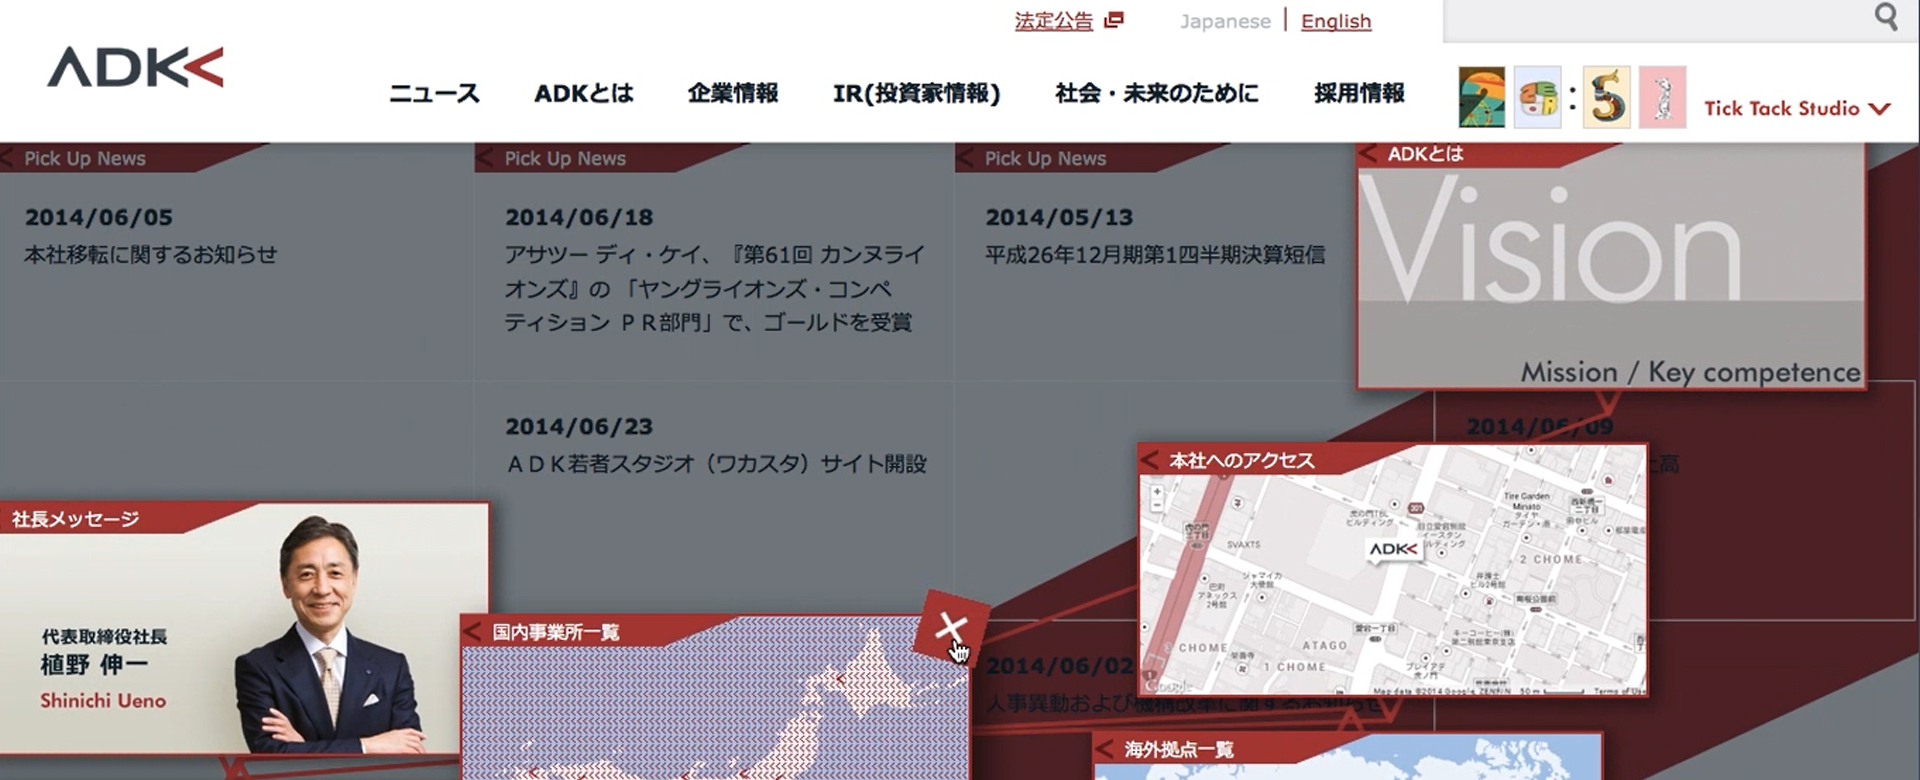
Task: Switch language to Japanese
Action: point(1225,21)
